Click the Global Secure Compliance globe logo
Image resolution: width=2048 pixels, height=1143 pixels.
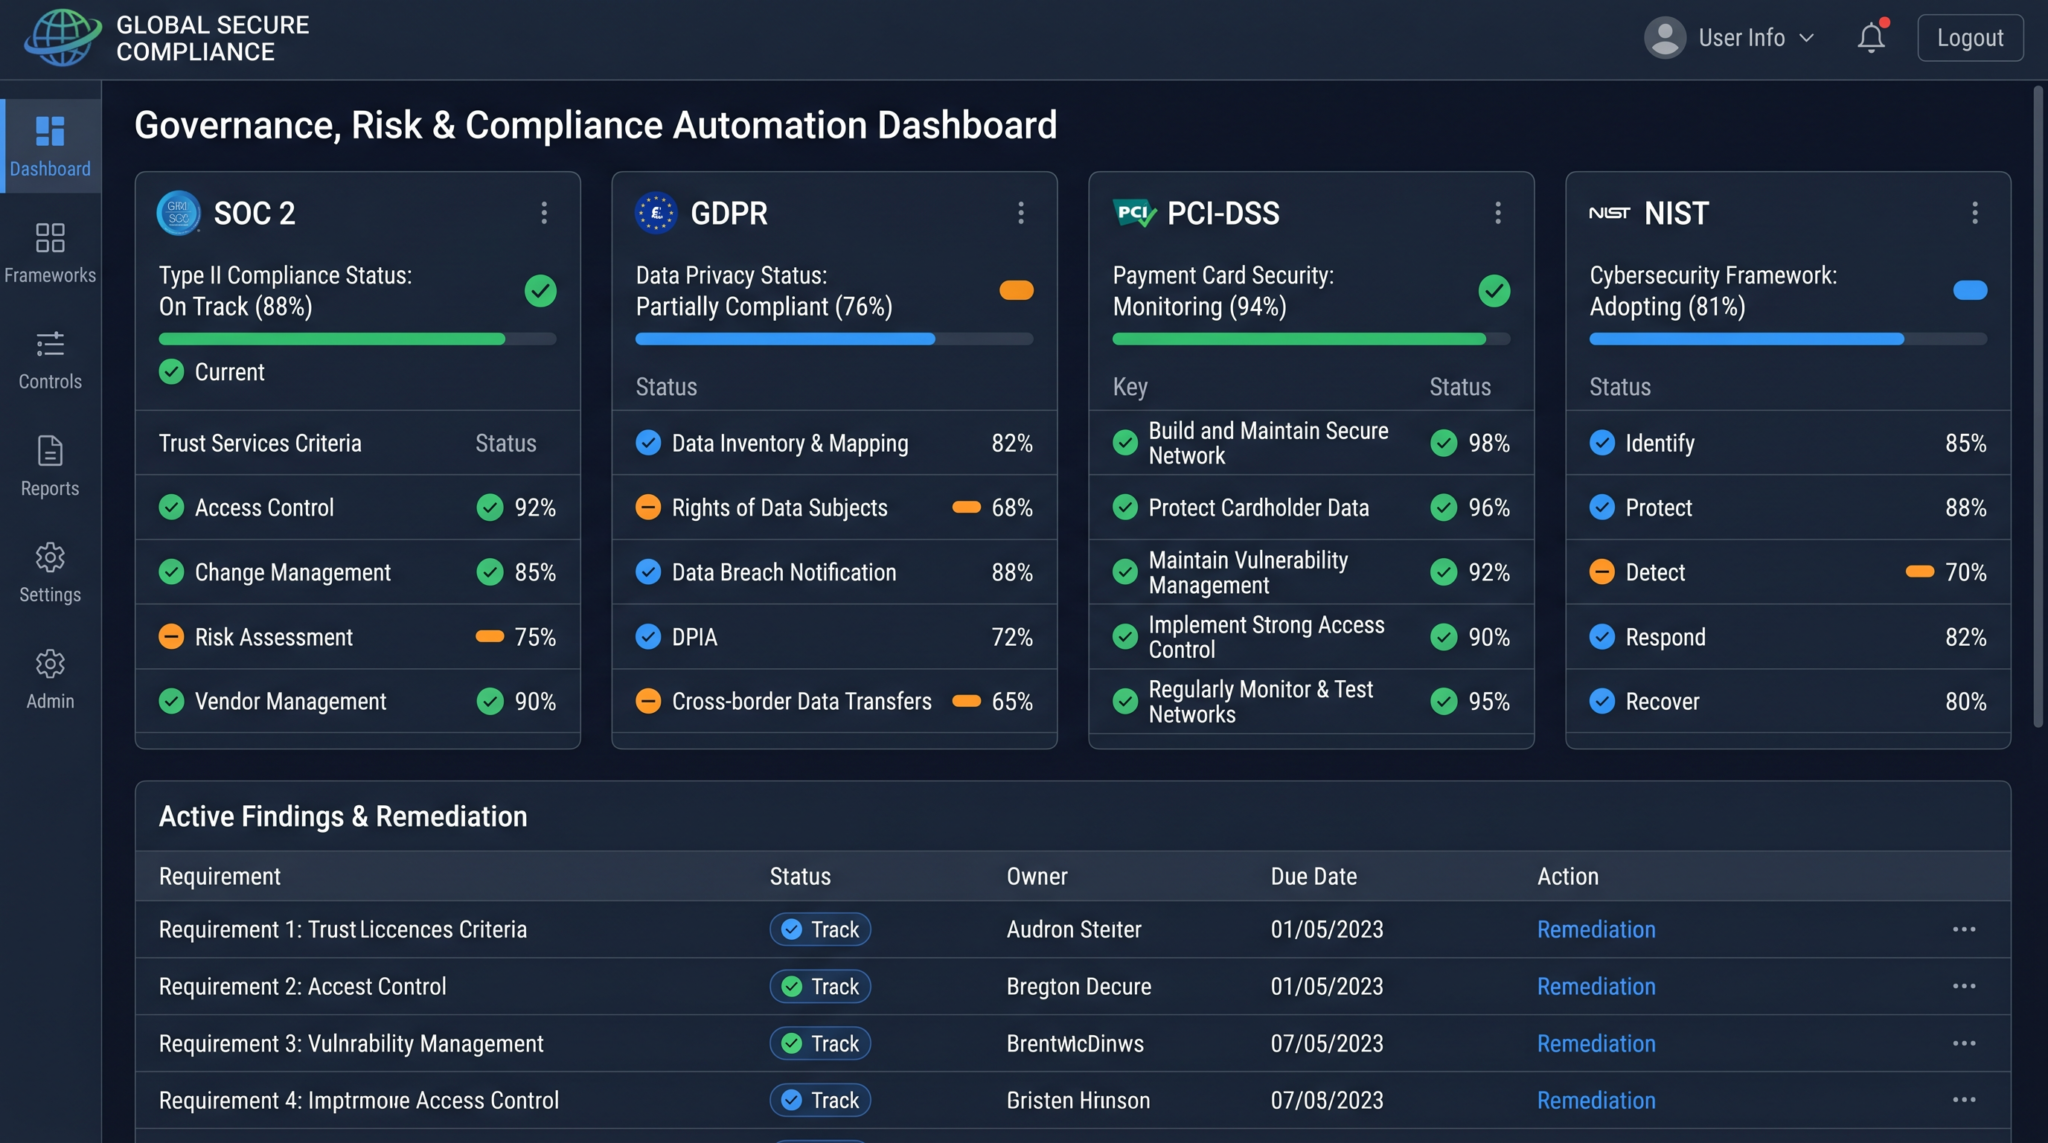pos(62,38)
